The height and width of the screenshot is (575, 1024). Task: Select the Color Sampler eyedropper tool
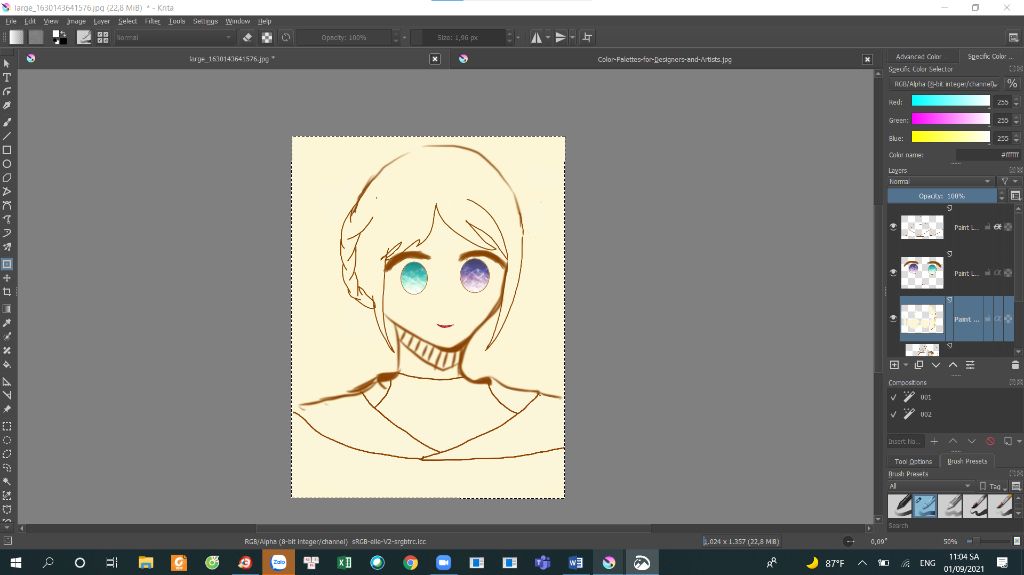point(7,322)
